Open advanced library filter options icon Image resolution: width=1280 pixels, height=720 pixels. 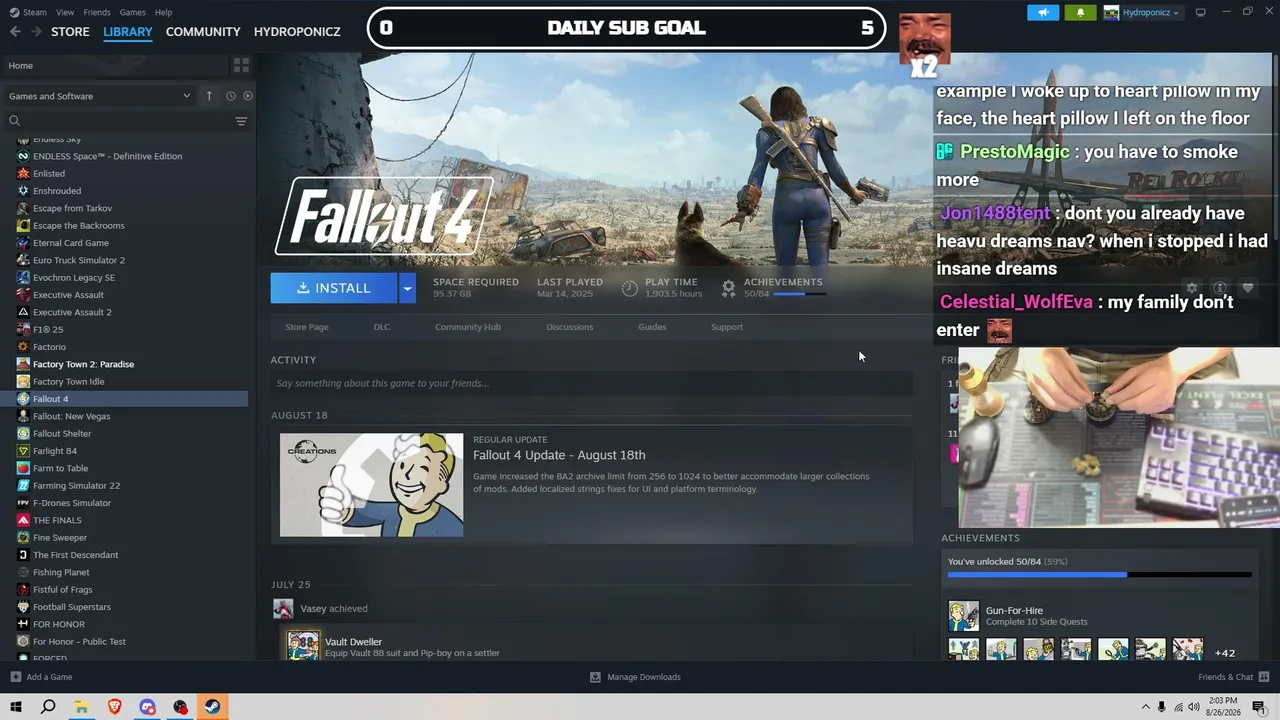[241, 121]
